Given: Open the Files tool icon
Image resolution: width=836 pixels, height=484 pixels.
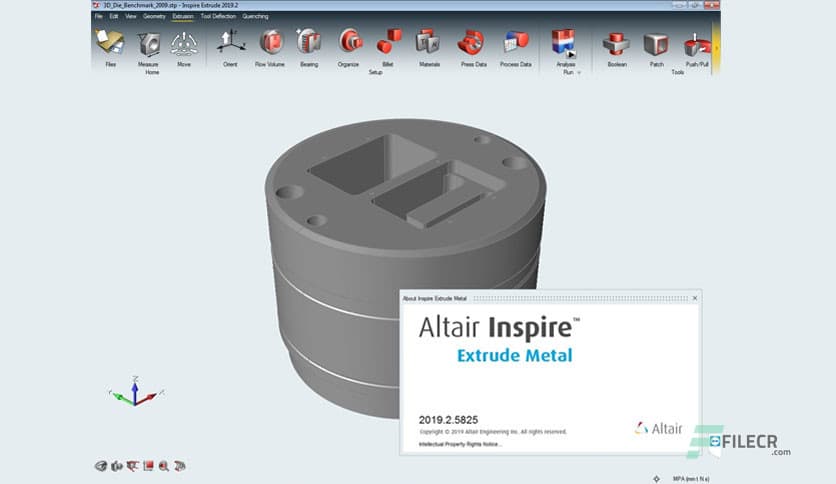Looking at the screenshot, I should (110, 43).
